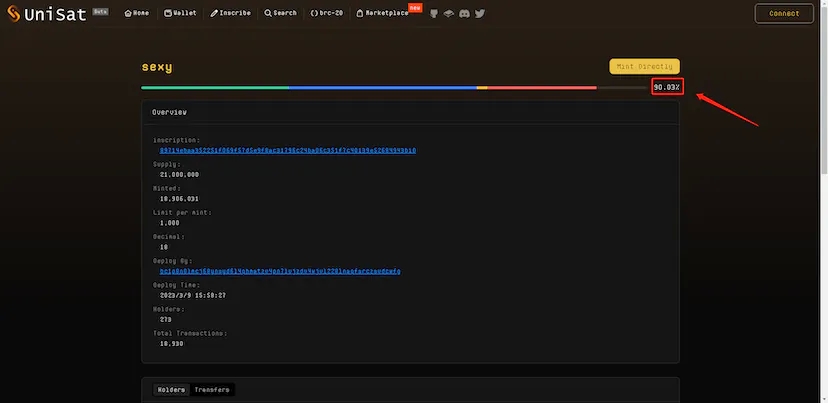Open the GitHub icon link
Screen dimensions: 828x403
432,13
